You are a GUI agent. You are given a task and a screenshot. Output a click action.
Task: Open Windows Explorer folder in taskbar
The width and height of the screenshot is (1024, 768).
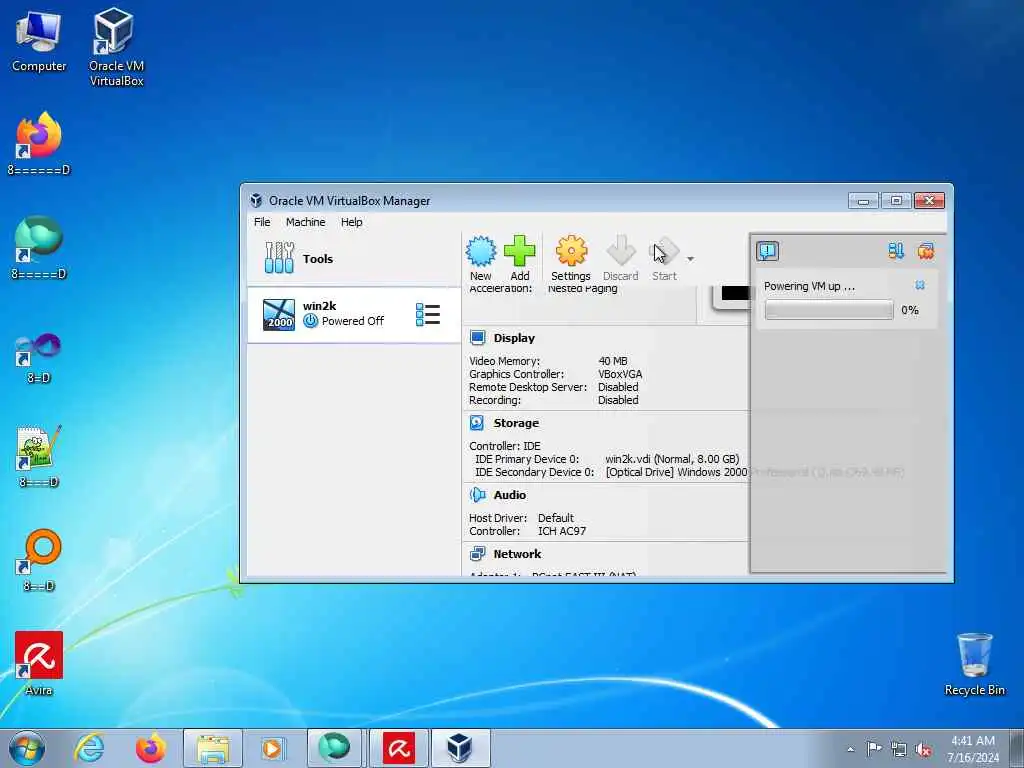coord(213,748)
